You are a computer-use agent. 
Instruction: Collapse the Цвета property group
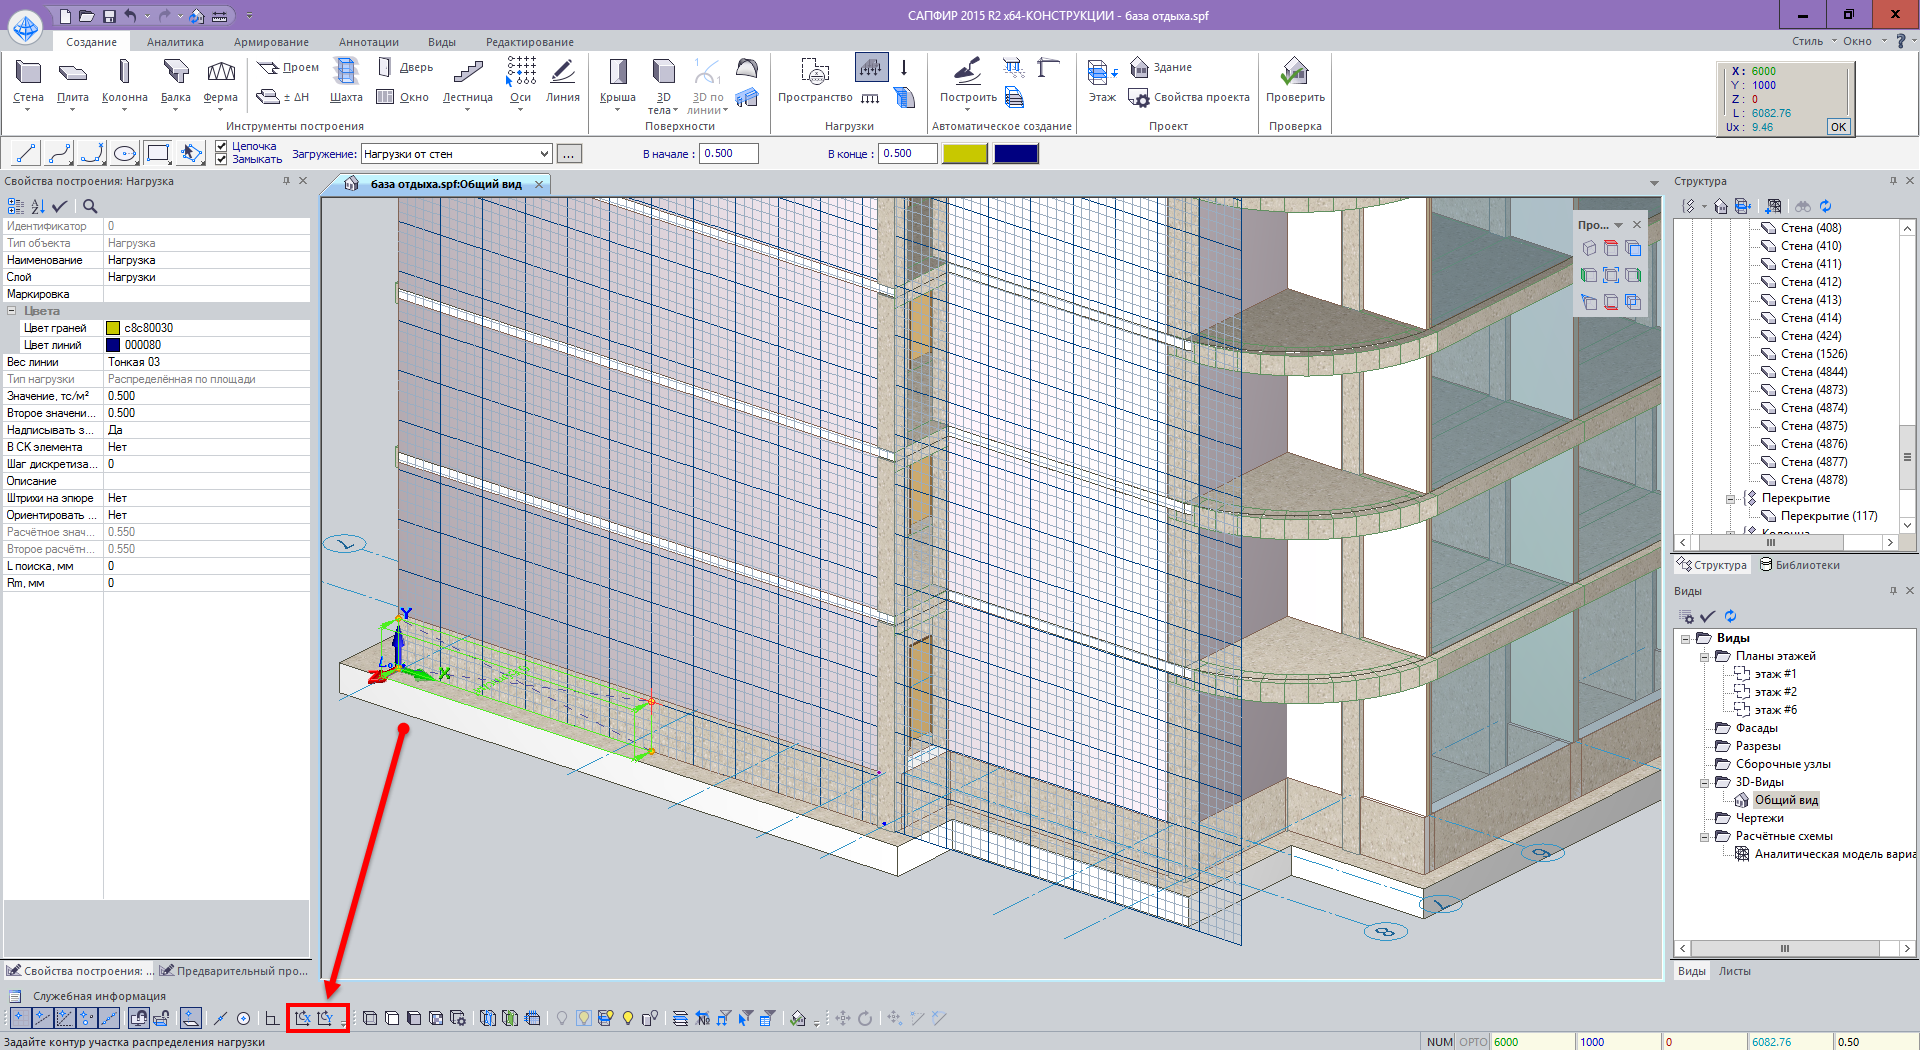point(12,311)
